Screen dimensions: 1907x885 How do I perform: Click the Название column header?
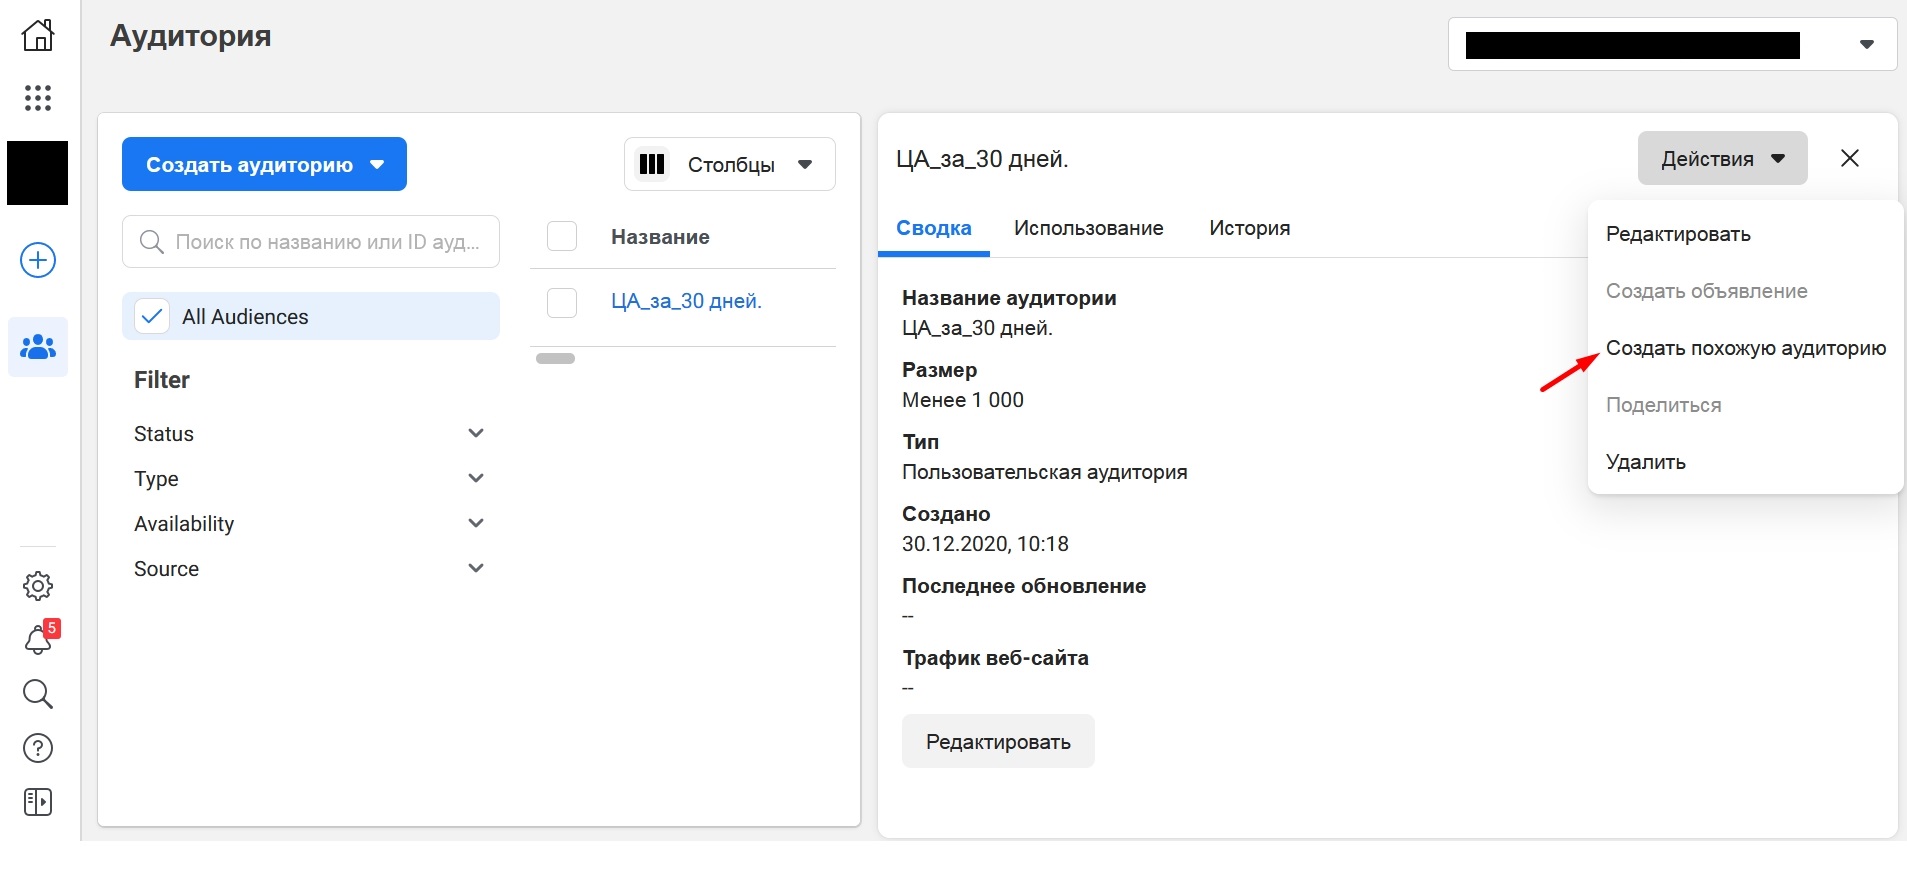(660, 237)
